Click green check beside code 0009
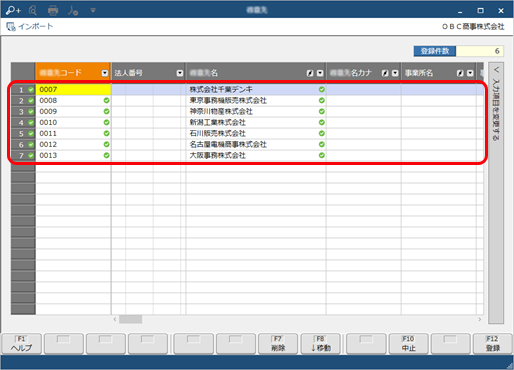 [106, 111]
